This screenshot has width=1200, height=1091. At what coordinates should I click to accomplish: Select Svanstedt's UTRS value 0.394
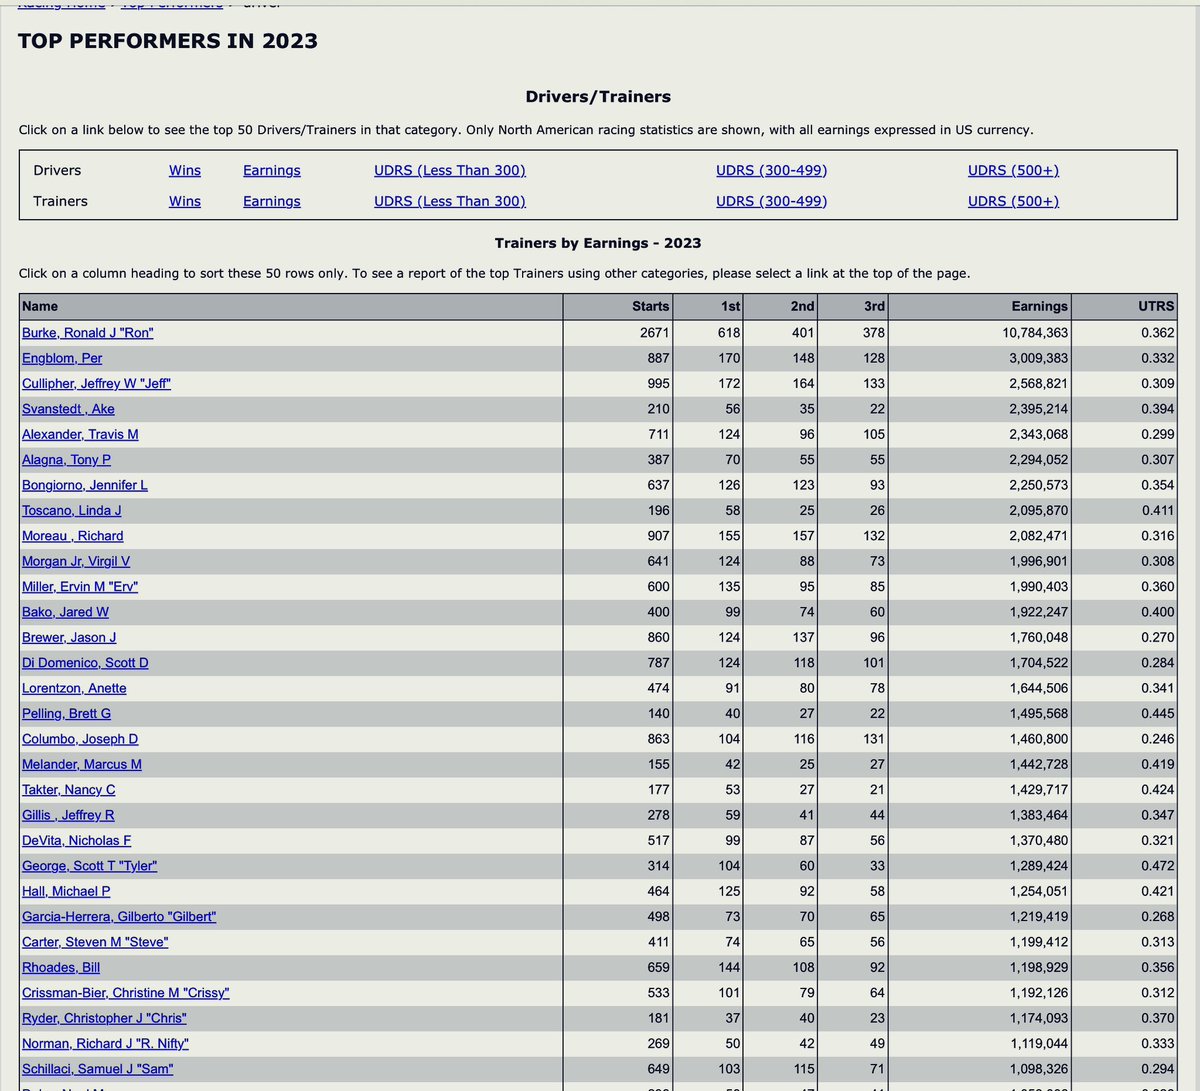[1158, 409]
